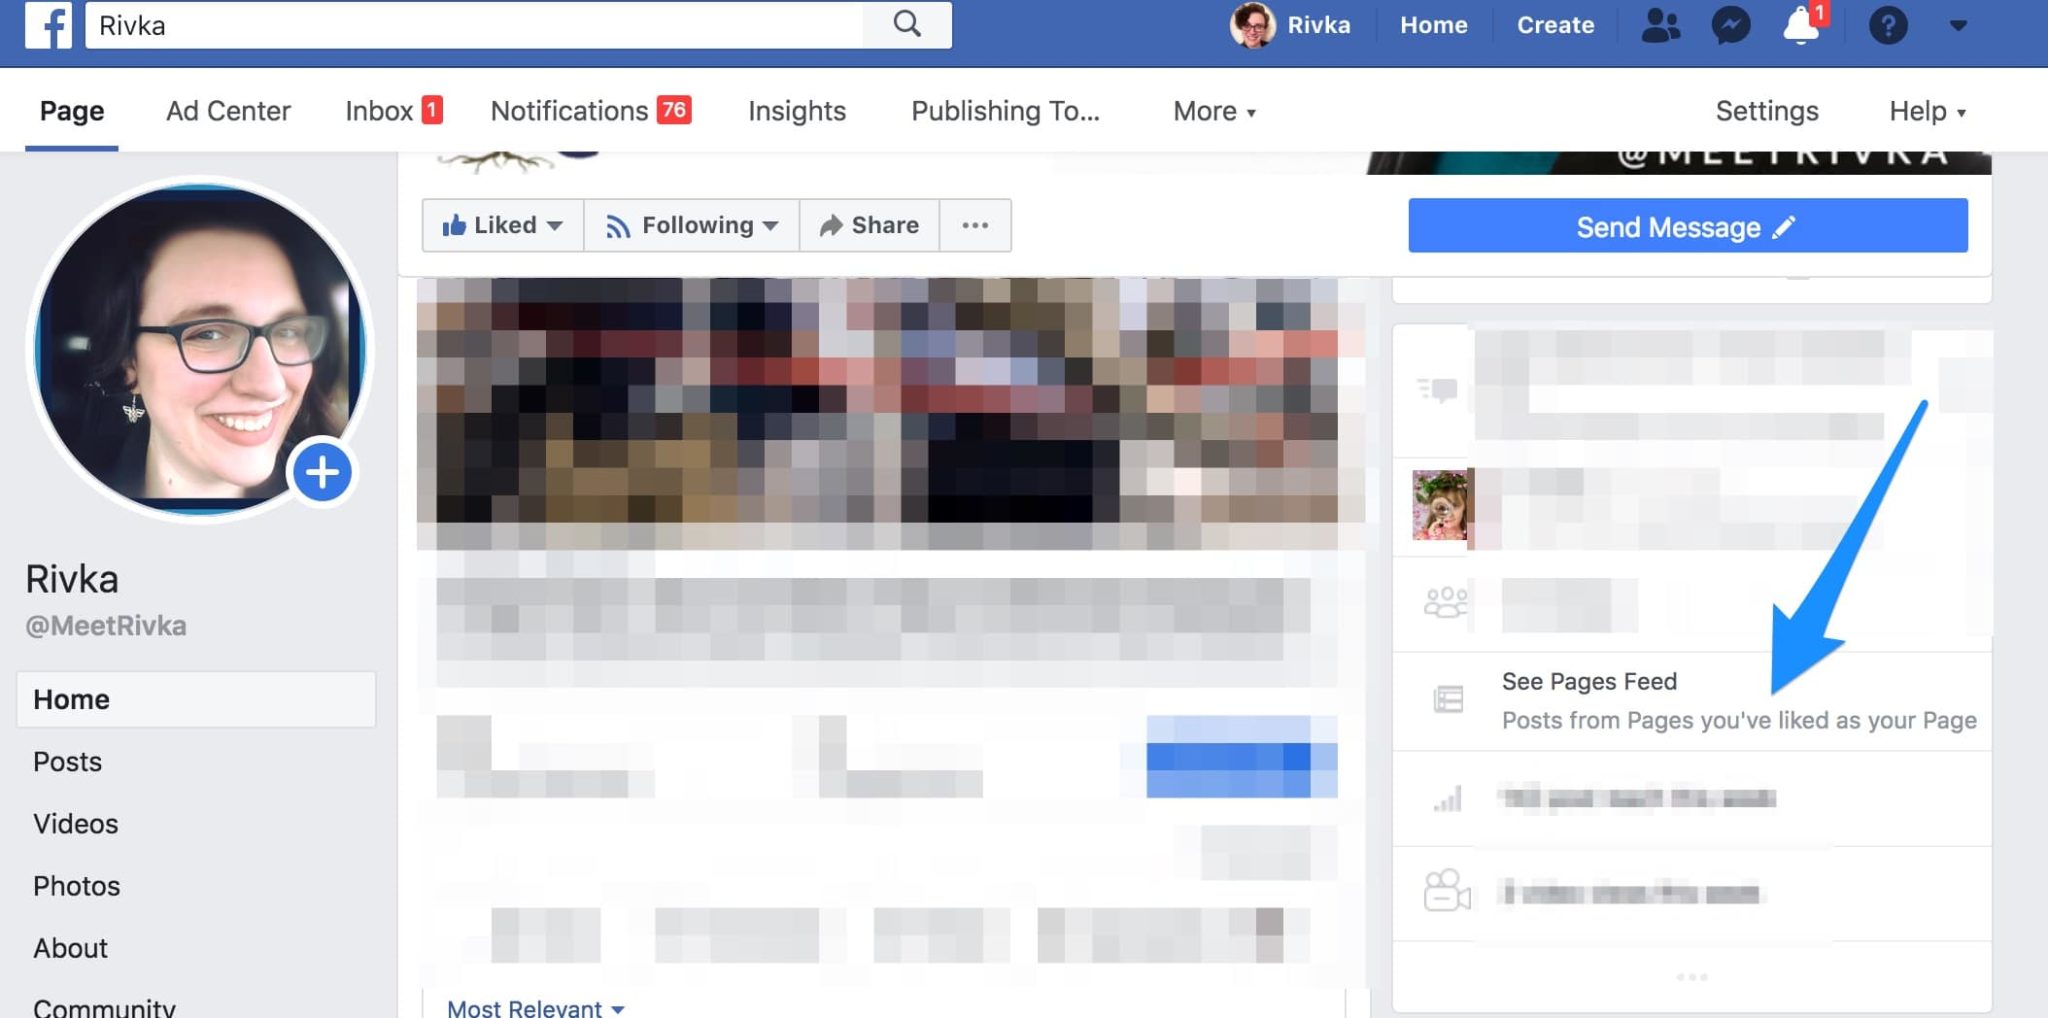The height and width of the screenshot is (1018, 2048).
Task: Click the flower girl thumbnail image
Action: pyautogui.click(x=1440, y=505)
